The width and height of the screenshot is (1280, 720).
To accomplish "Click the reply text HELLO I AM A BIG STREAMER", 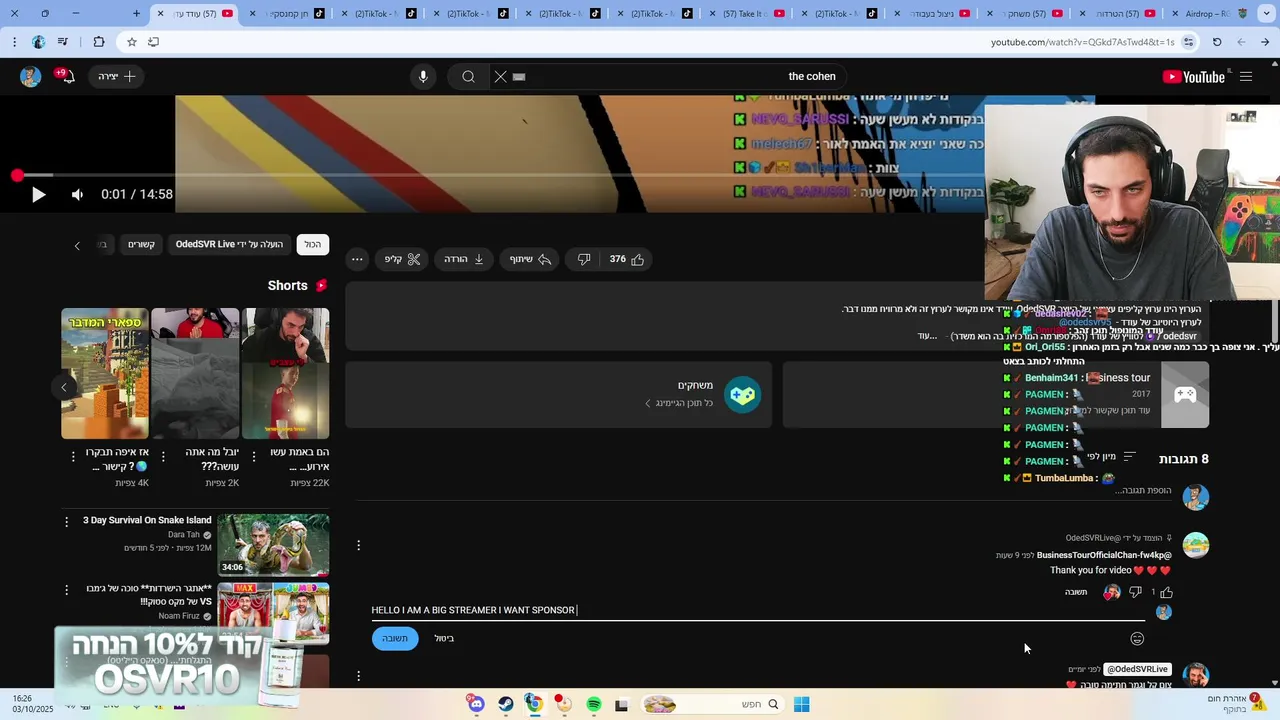I will tap(473, 610).
